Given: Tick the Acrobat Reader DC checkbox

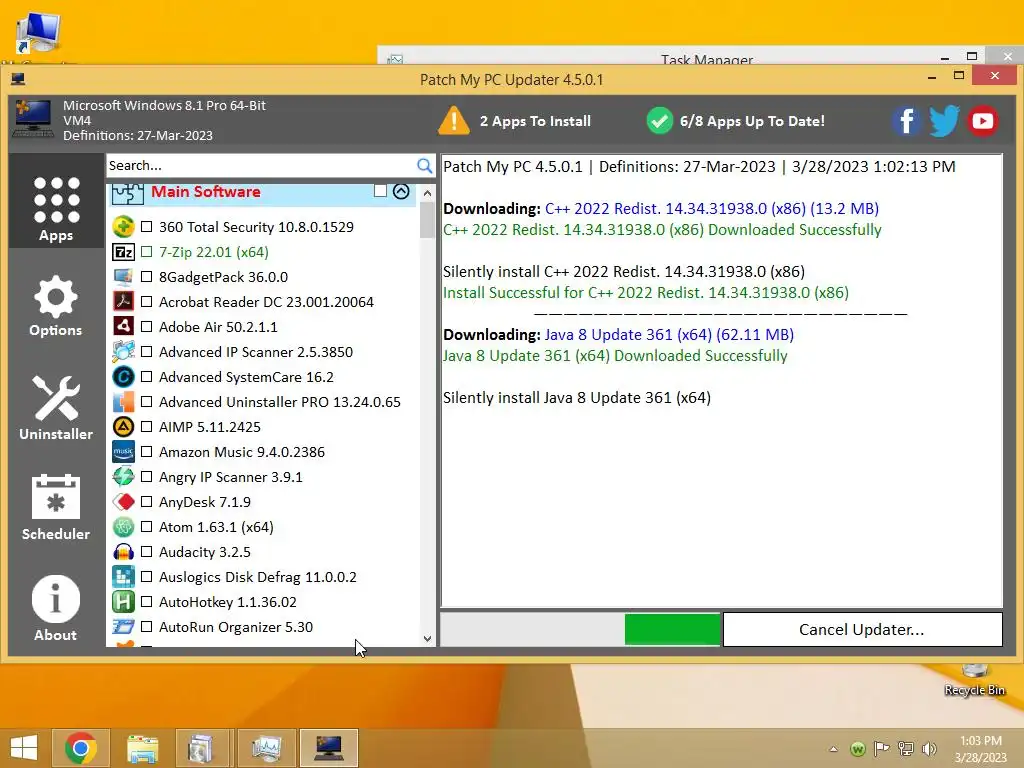Looking at the screenshot, I should 146,302.
